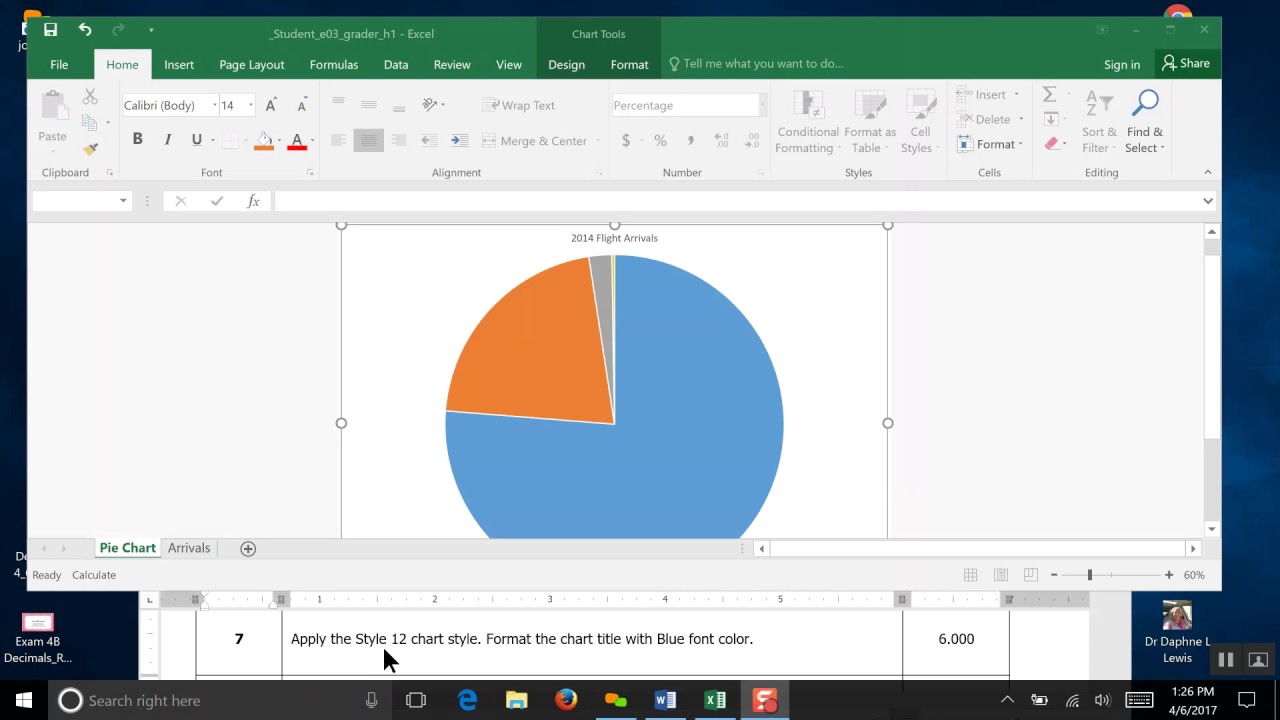Click the Share button
This screenshot has height=720, width=1280.
point(1186,63)
